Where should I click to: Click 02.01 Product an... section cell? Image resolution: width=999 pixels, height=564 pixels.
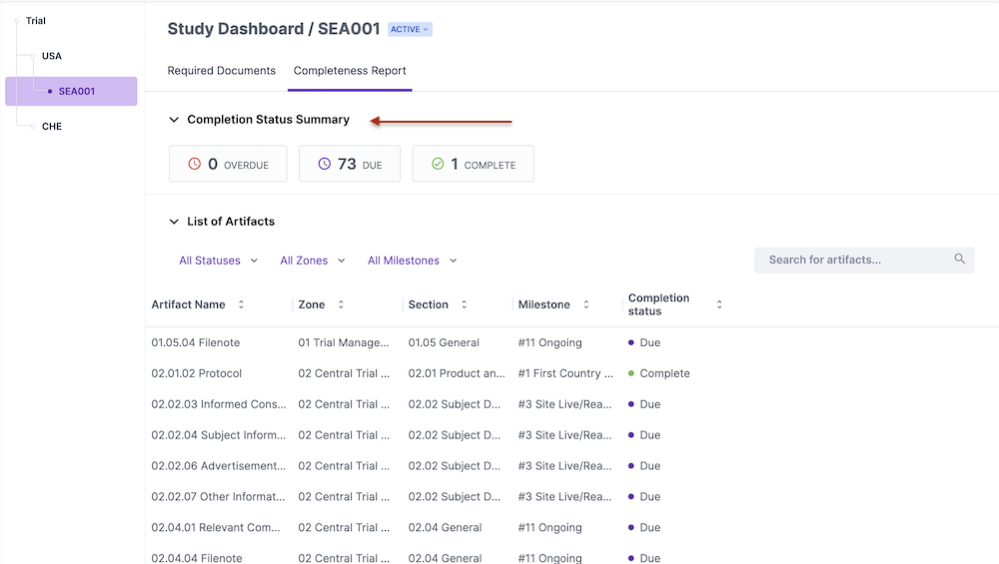[456, 373]
